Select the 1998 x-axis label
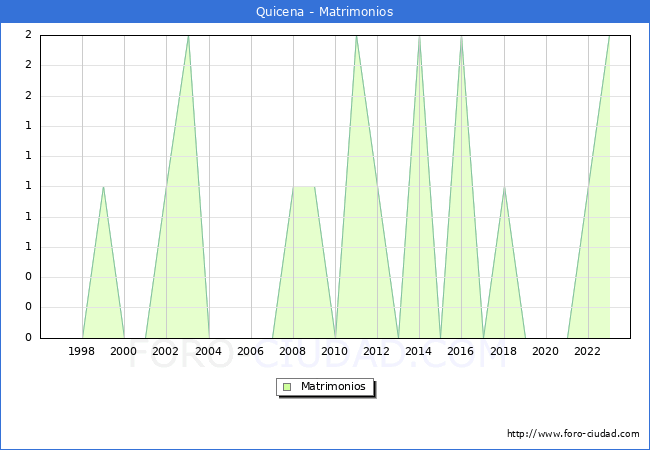Image resolution: width=650 pixels, height=450 pixels. (x=81, y=351)
